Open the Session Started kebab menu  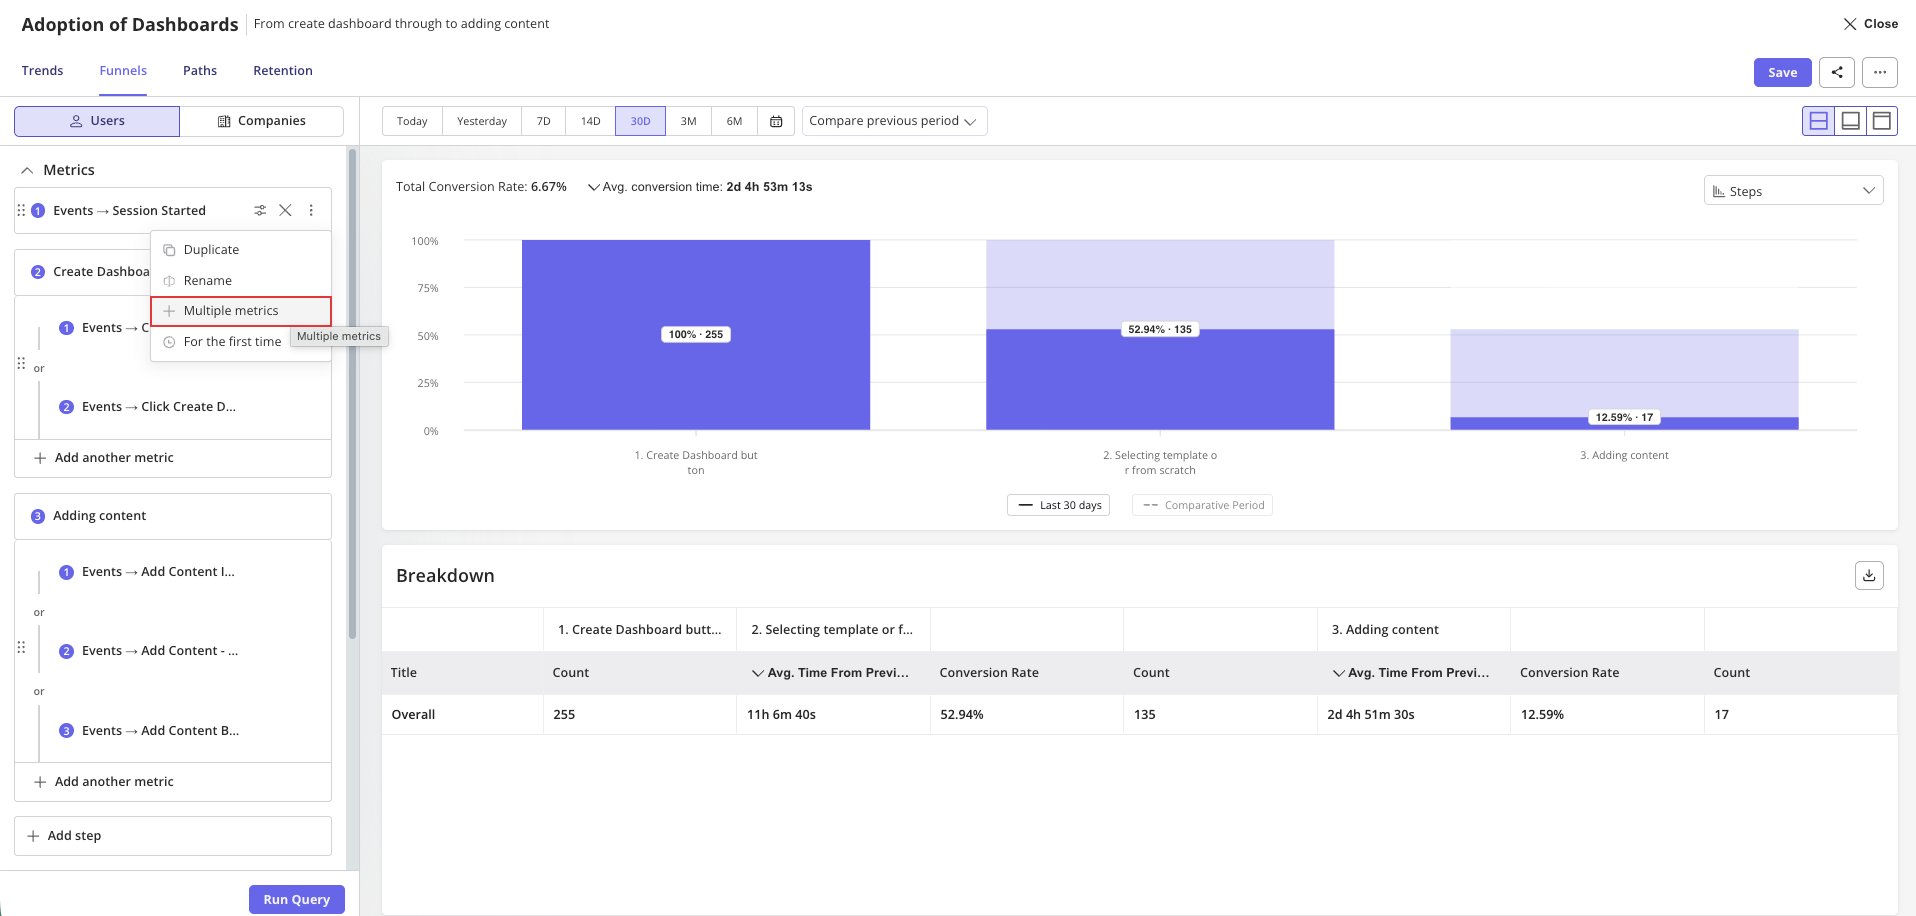[311, 210]
